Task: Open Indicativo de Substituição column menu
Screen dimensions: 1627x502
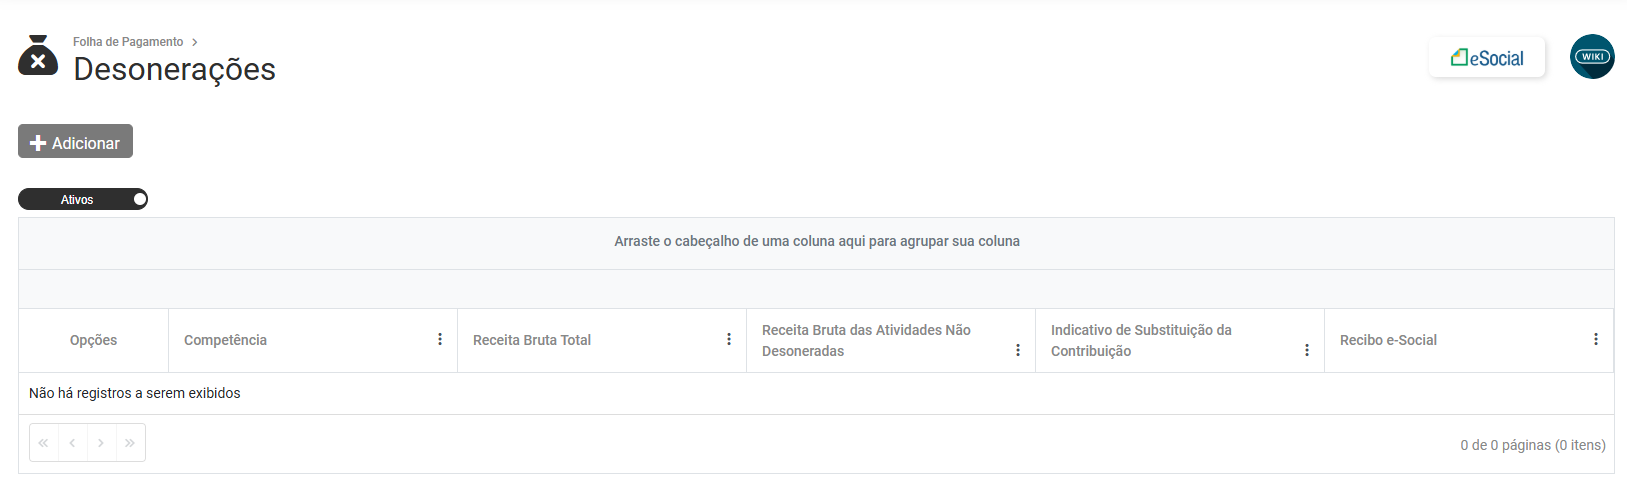Action: click(x=1307, y=350)
